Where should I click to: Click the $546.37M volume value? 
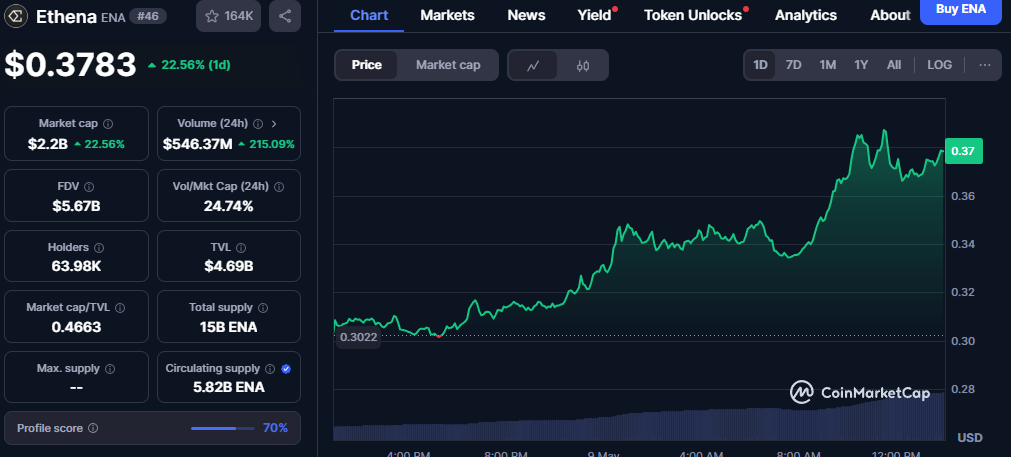(197, 144)
